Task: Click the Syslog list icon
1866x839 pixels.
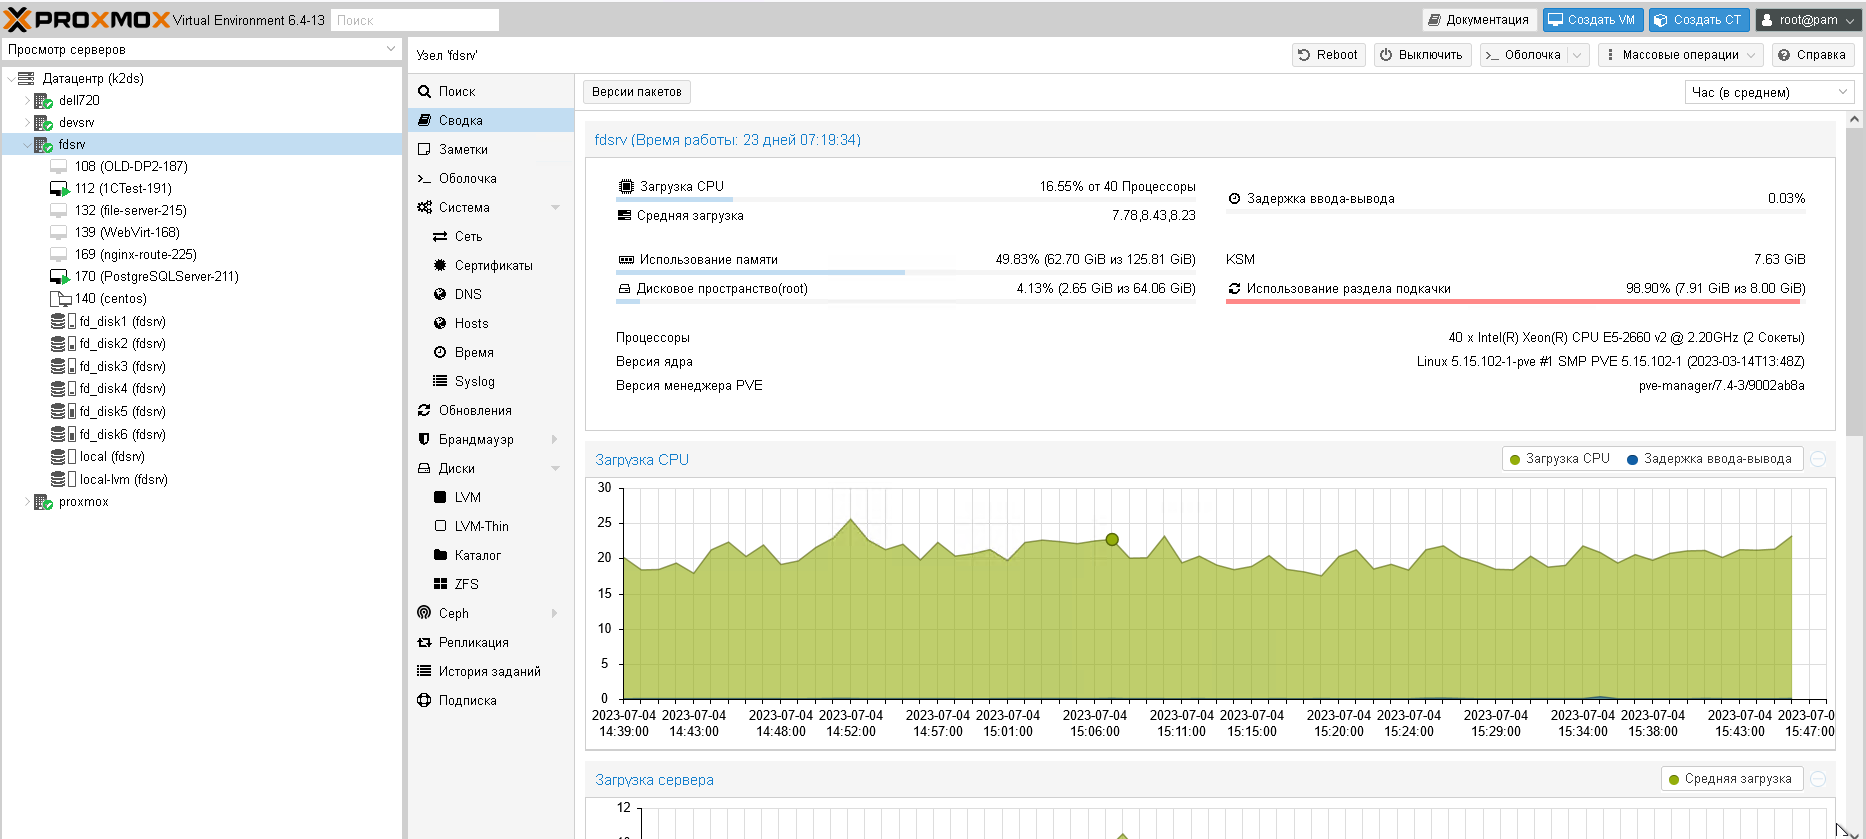Action: [x=440, y=382]
